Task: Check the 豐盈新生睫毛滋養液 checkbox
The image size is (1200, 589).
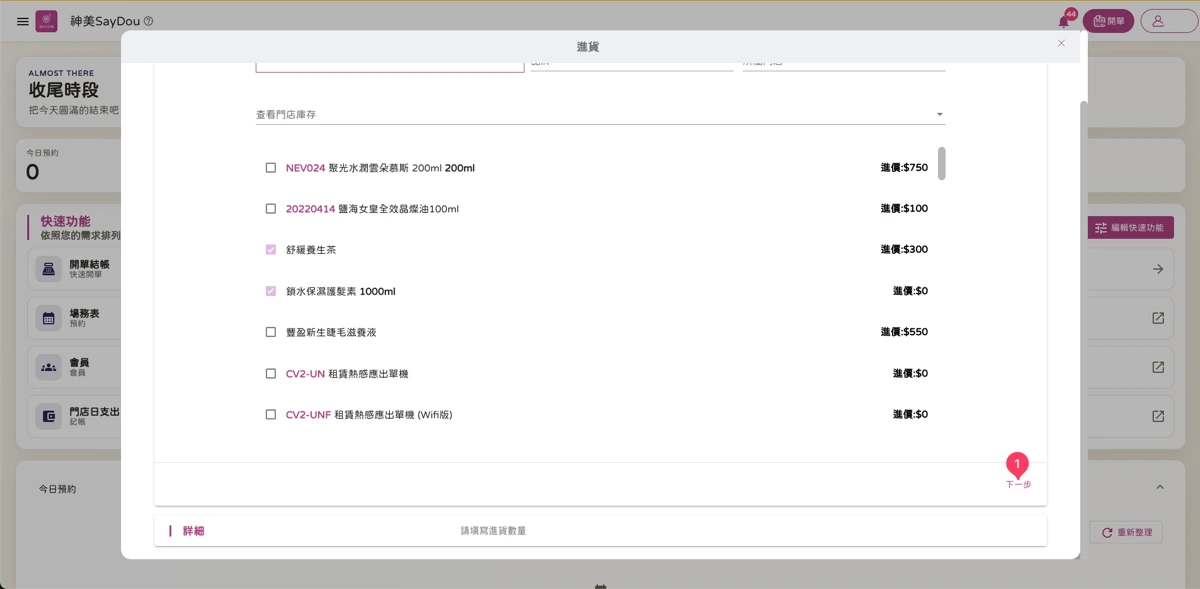Action: pyautogui.click(x=270, y=332)
